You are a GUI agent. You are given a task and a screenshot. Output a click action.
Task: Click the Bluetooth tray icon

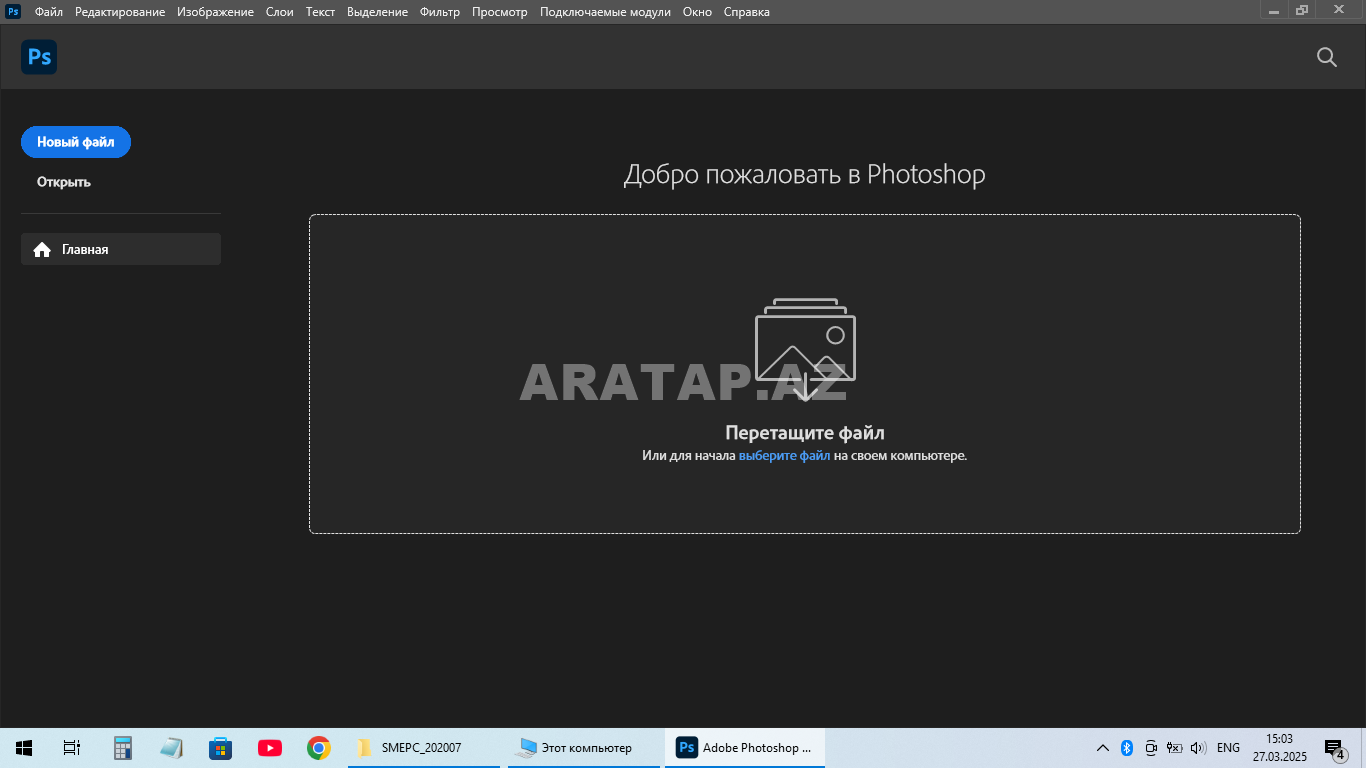pyautogui.click(x=1126, y=748)
